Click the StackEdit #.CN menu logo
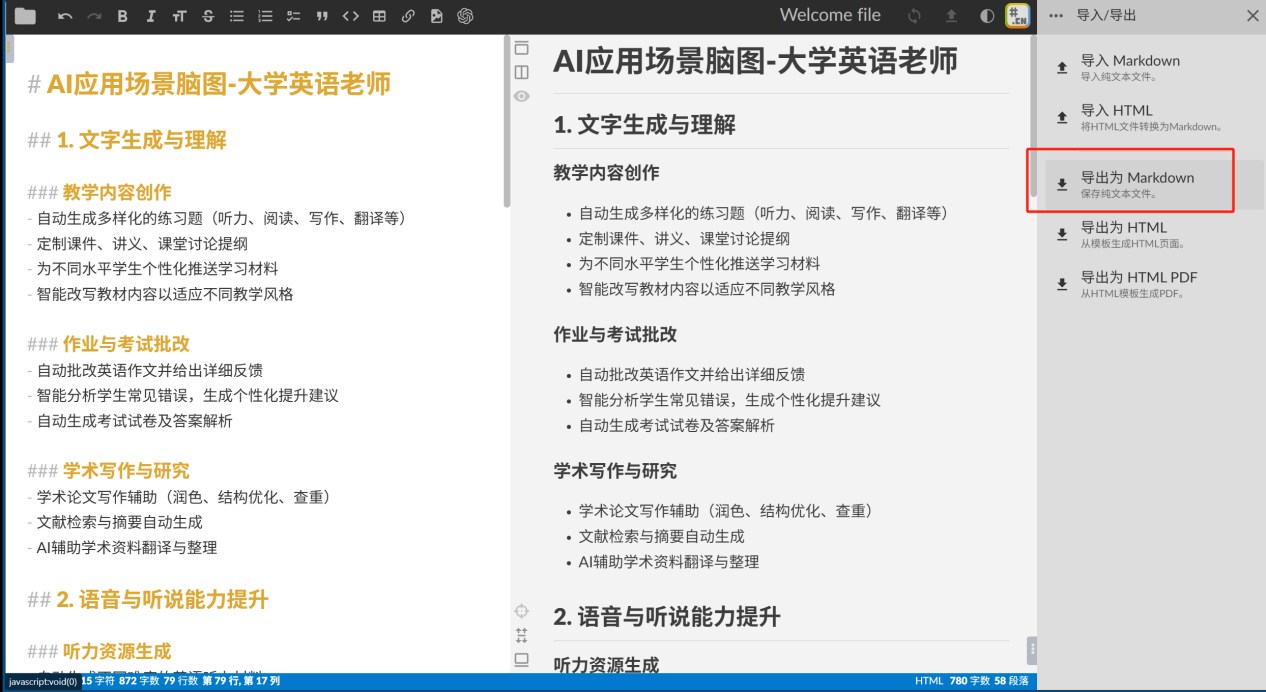This screenshot has width=1266, height=692. click(x=1018, y=16)
